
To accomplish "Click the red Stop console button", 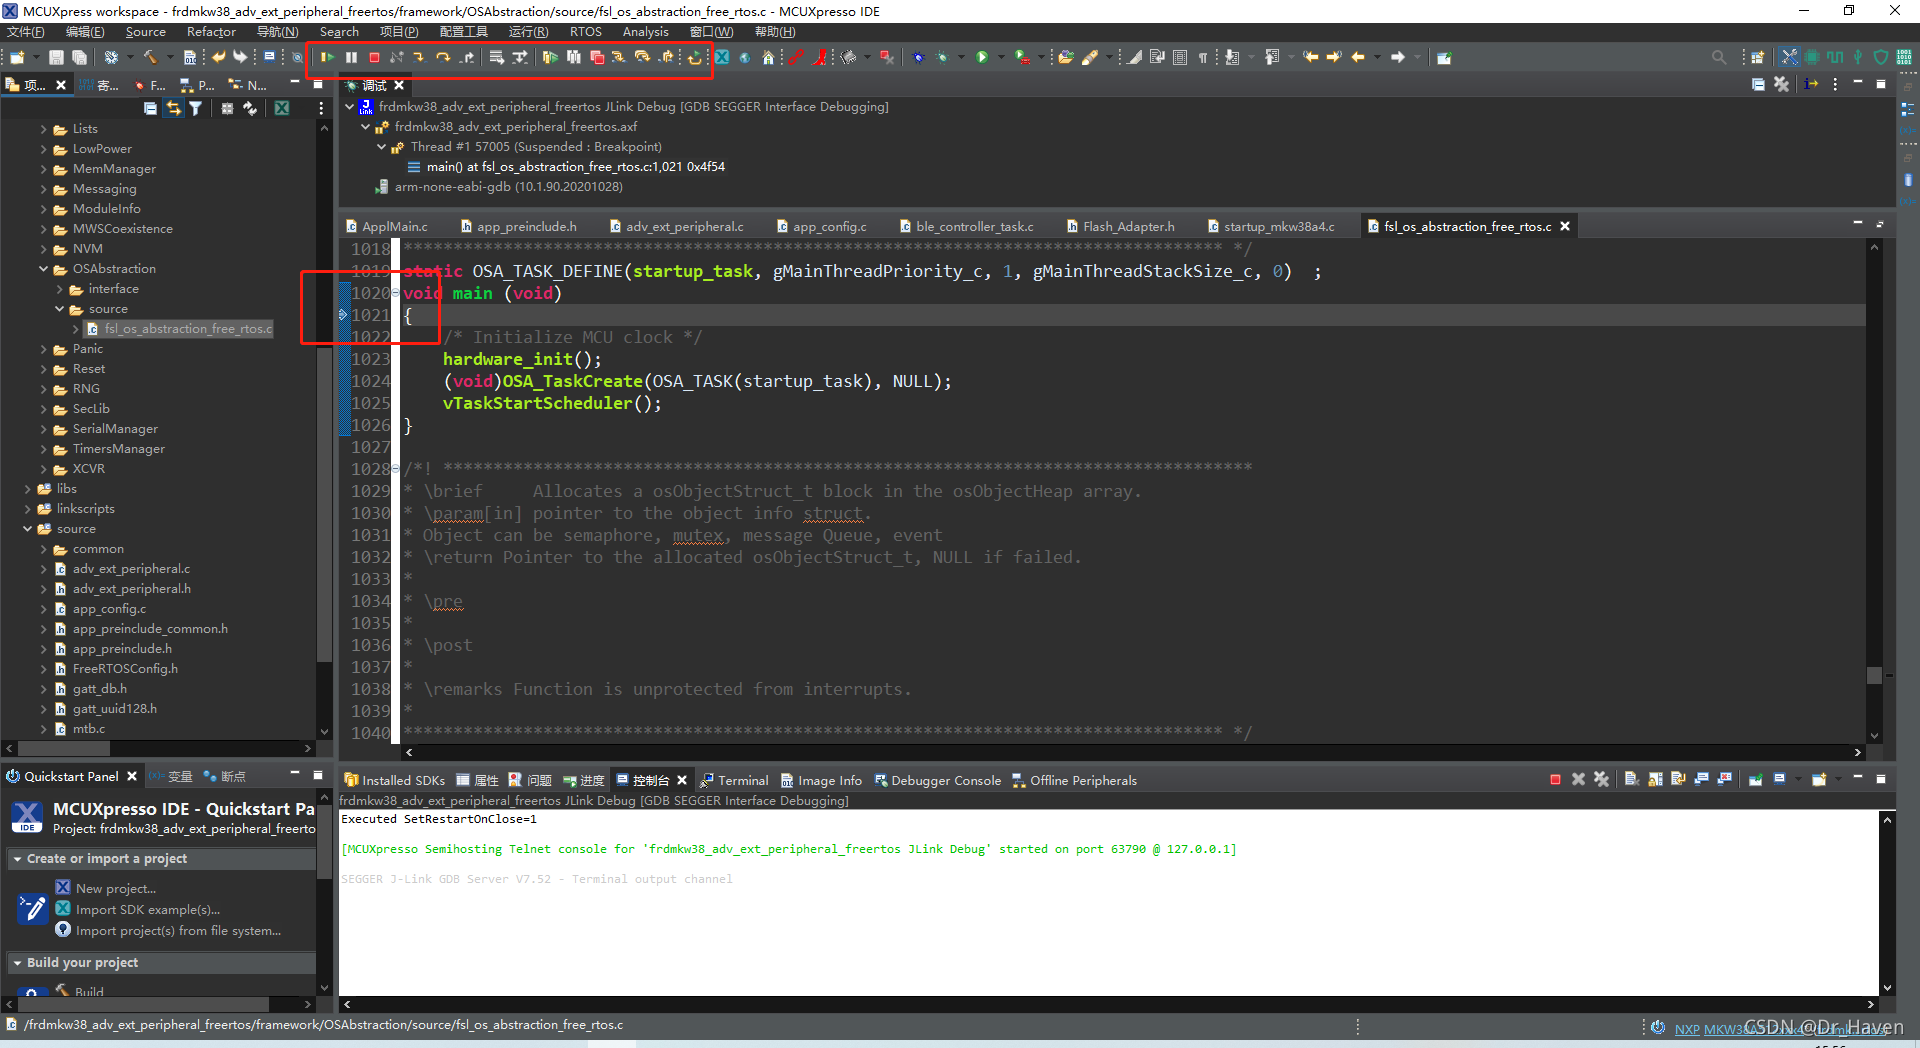I will coord(1555,779).
